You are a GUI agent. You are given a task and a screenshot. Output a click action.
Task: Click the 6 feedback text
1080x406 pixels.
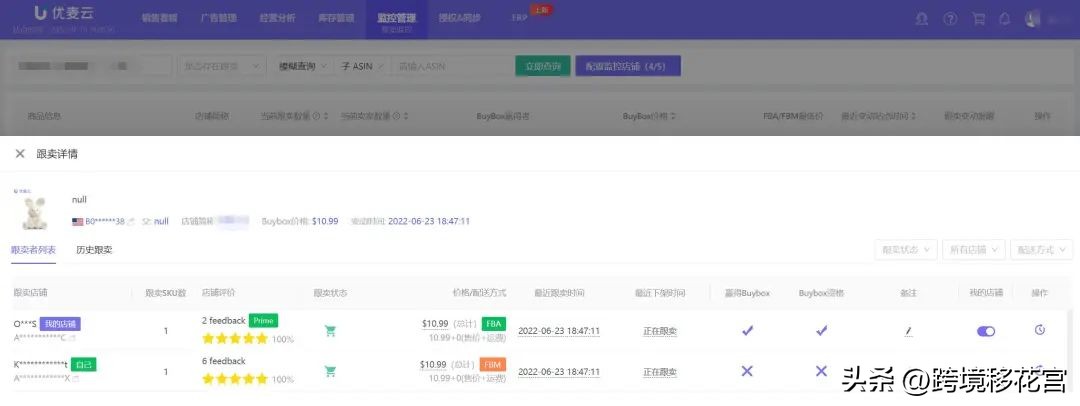pyautogui.click(x=223, y=361)
